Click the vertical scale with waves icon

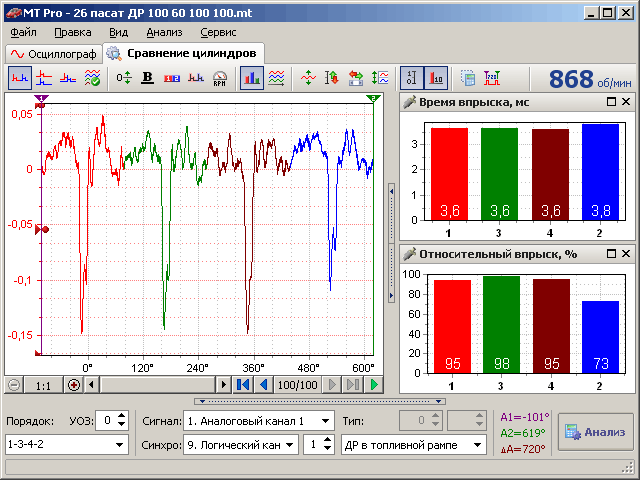[380, 78]
